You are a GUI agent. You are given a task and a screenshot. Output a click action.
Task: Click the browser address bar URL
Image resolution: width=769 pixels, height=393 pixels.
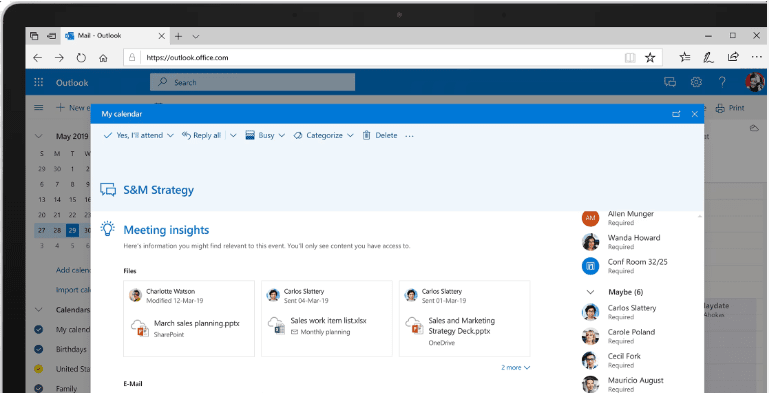(187, 58)
